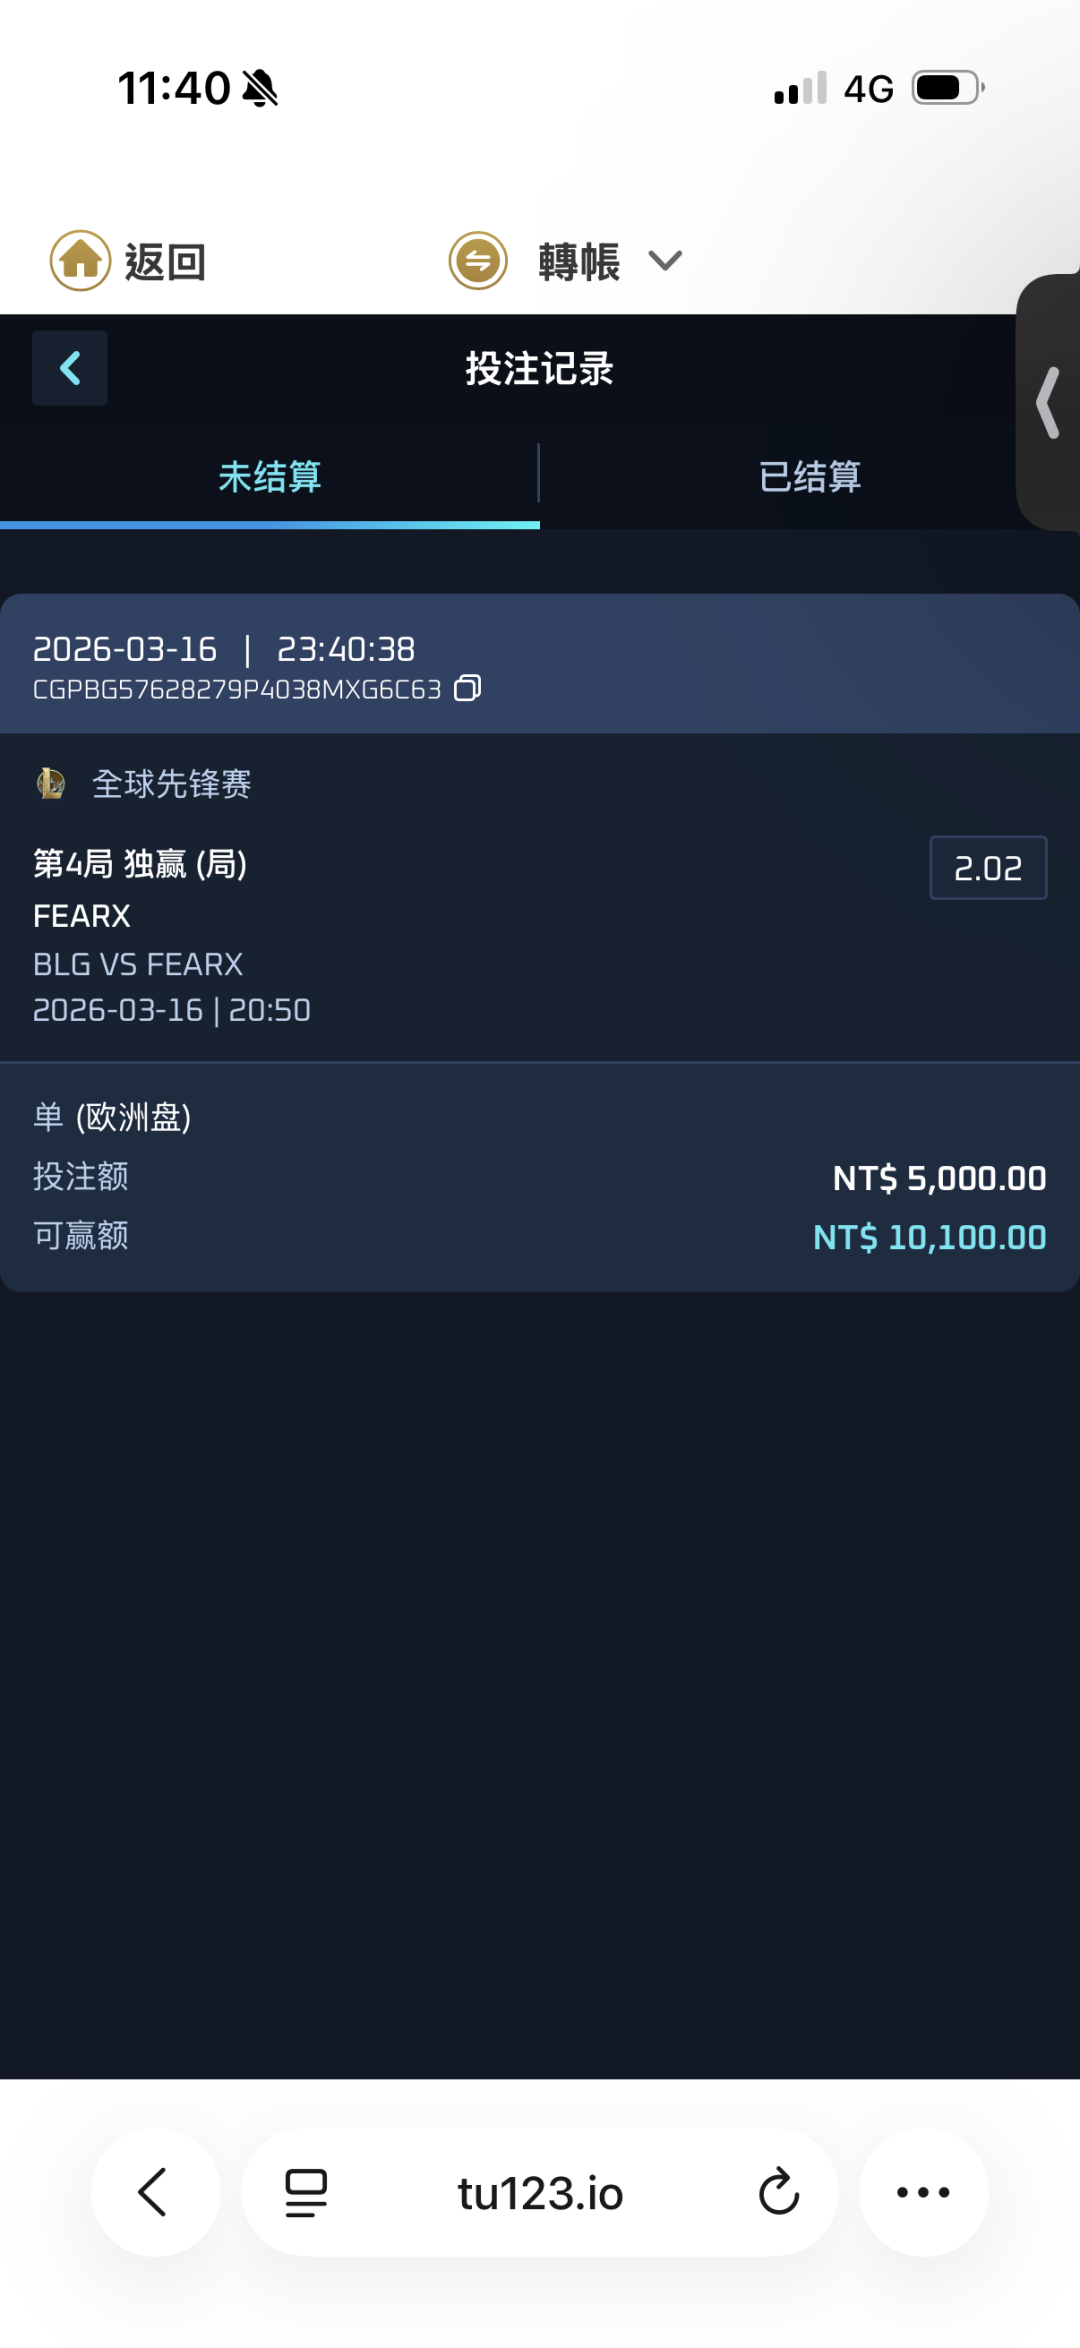Tap the 投注记录 page title
The width and height of the screenshot is (1080, 2348).
(x=539, y=369)
